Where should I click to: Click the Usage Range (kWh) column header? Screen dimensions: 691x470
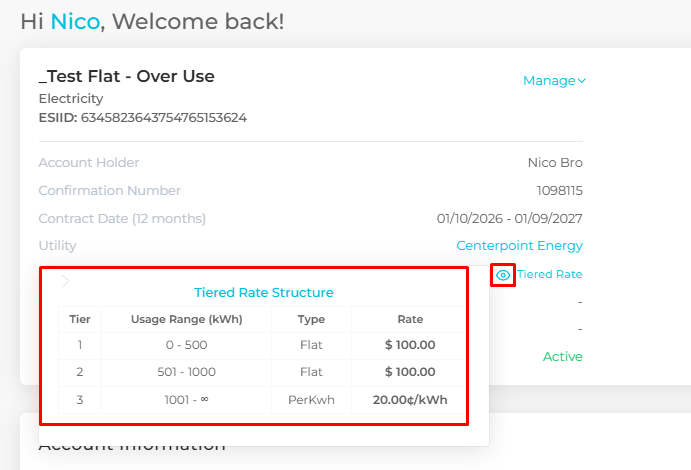pyautogui.click(x=186, y=320)
